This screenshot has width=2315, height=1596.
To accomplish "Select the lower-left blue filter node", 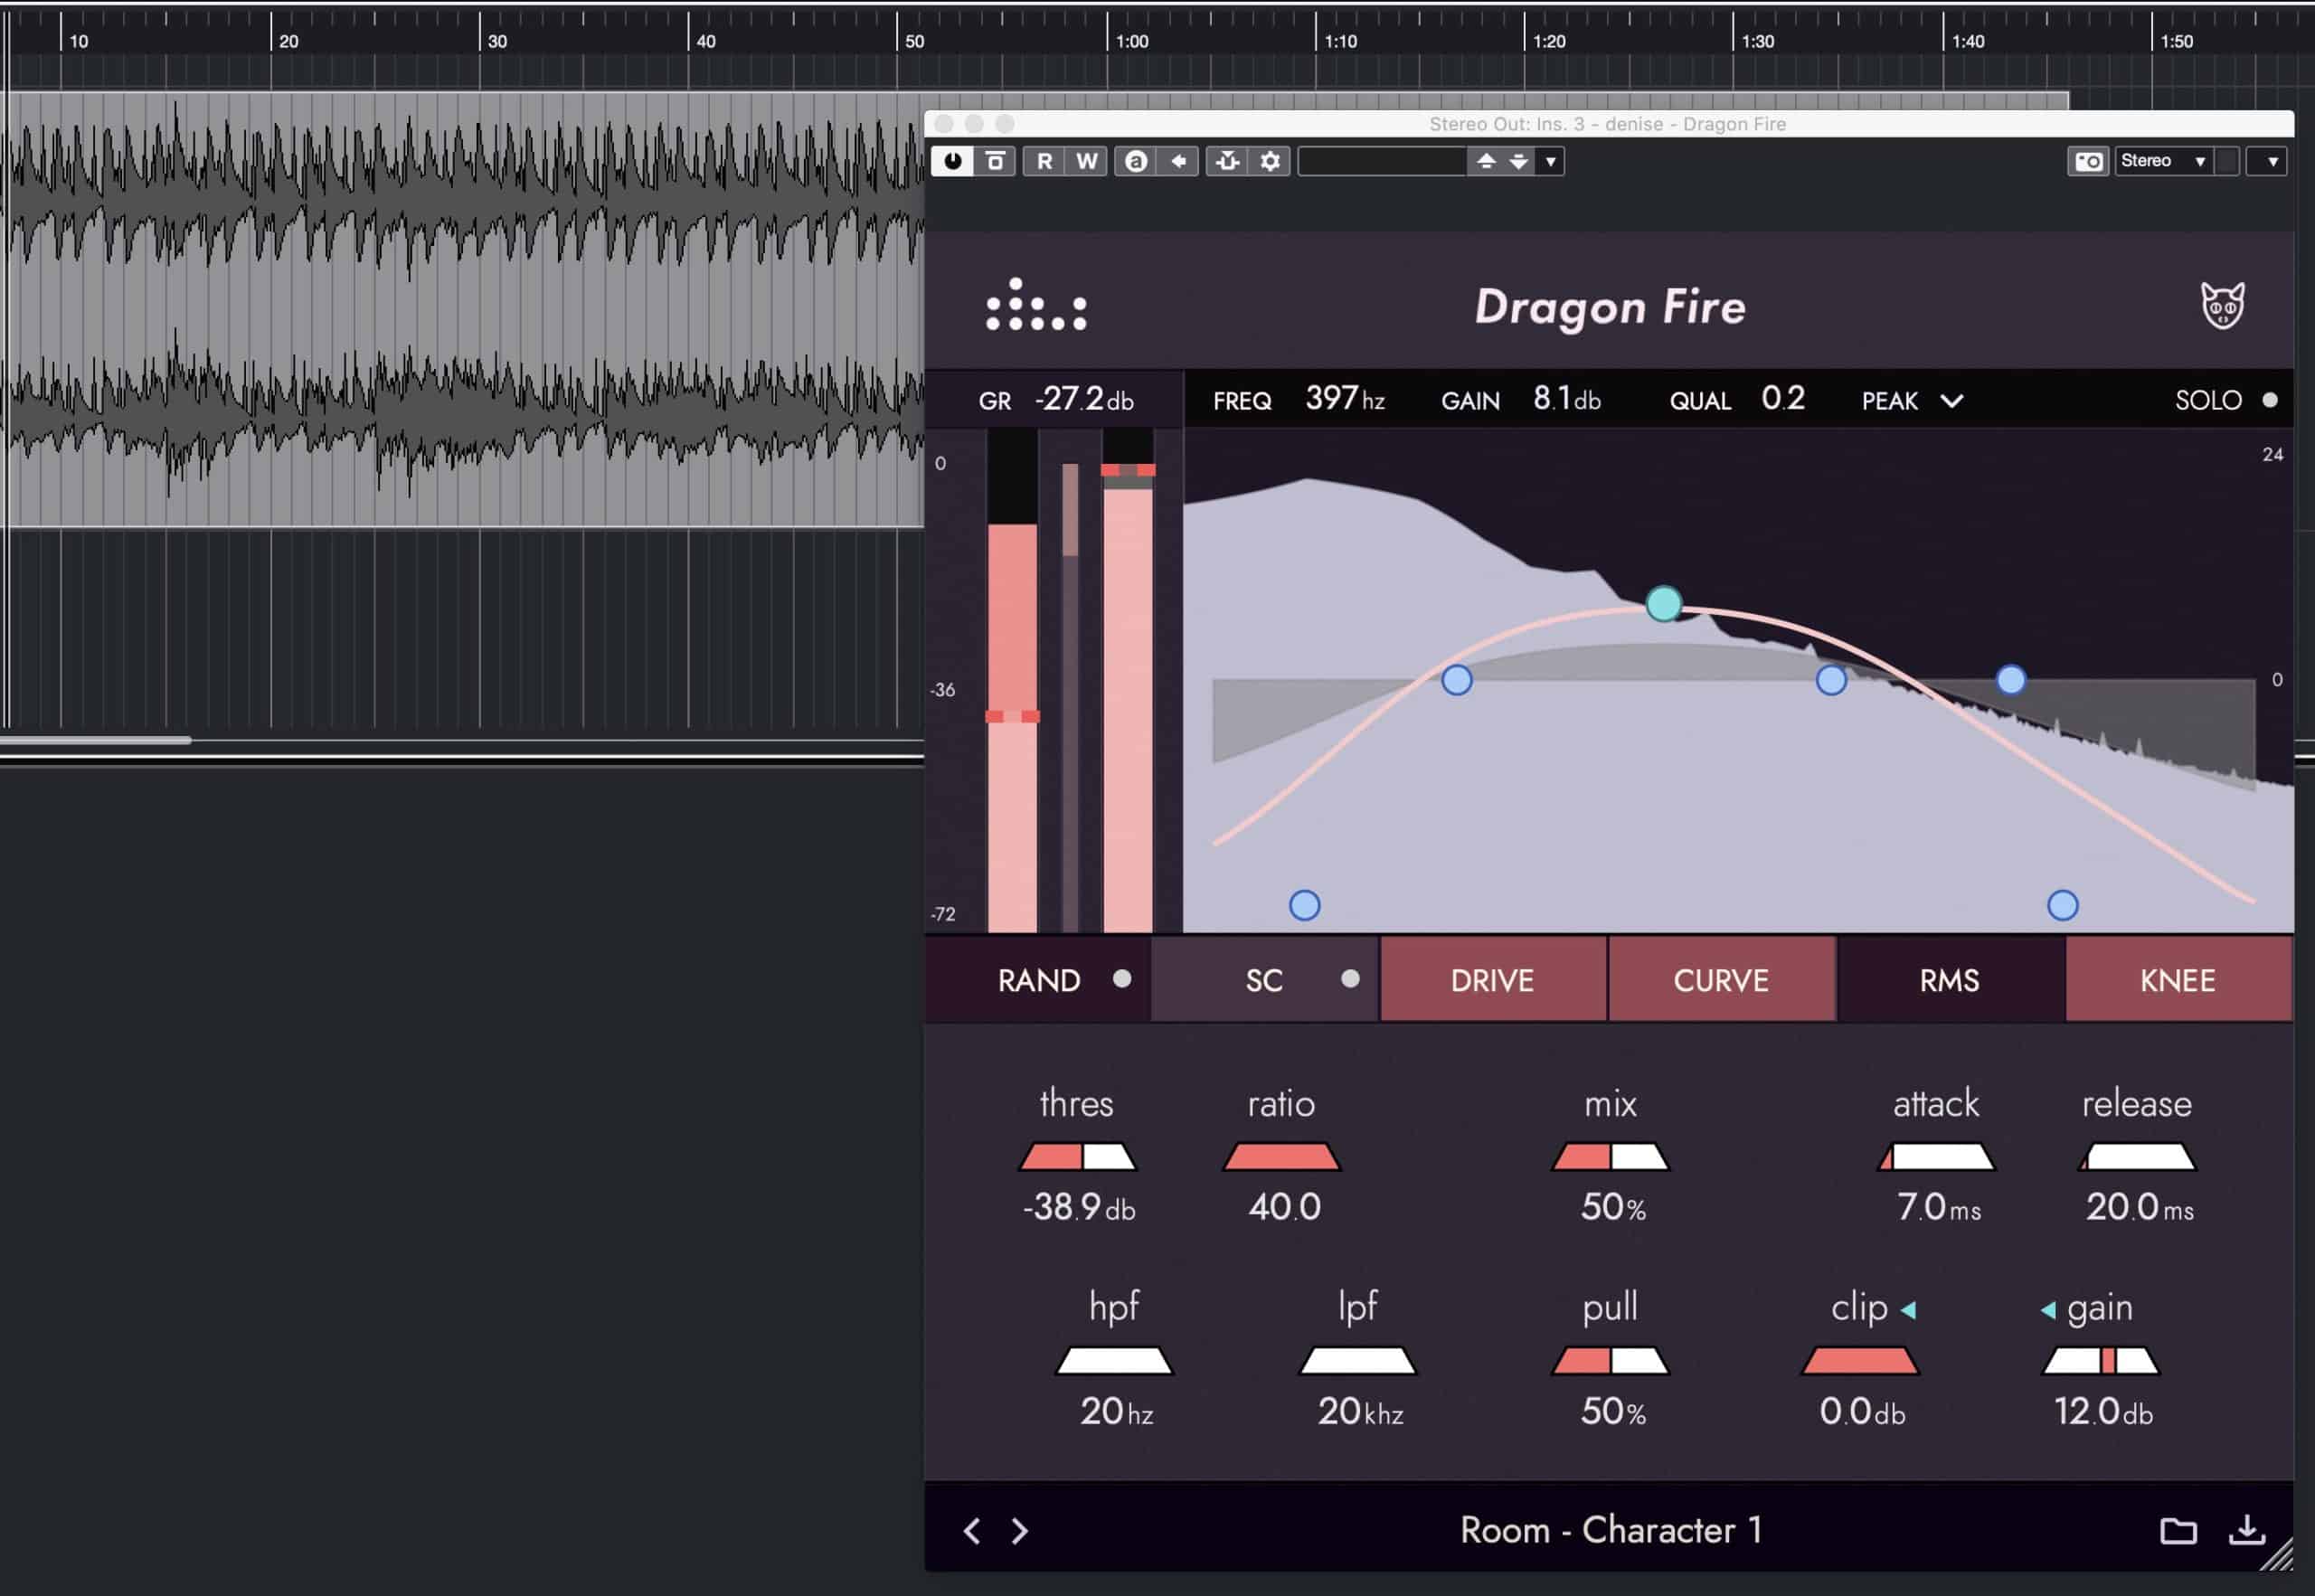I will point(1304,906).
